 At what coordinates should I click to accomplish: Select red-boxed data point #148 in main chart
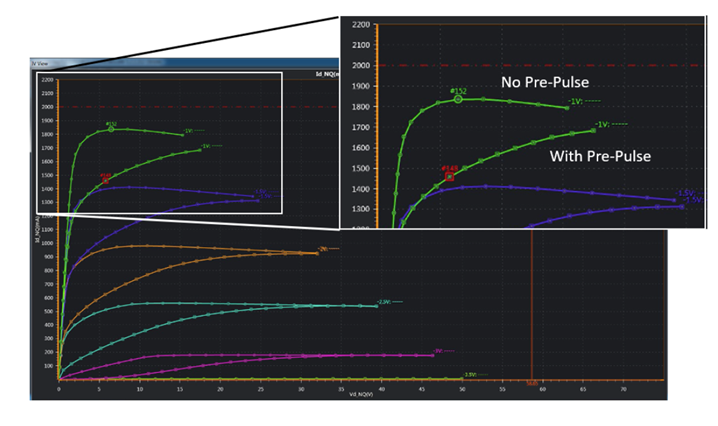point(106,181)
